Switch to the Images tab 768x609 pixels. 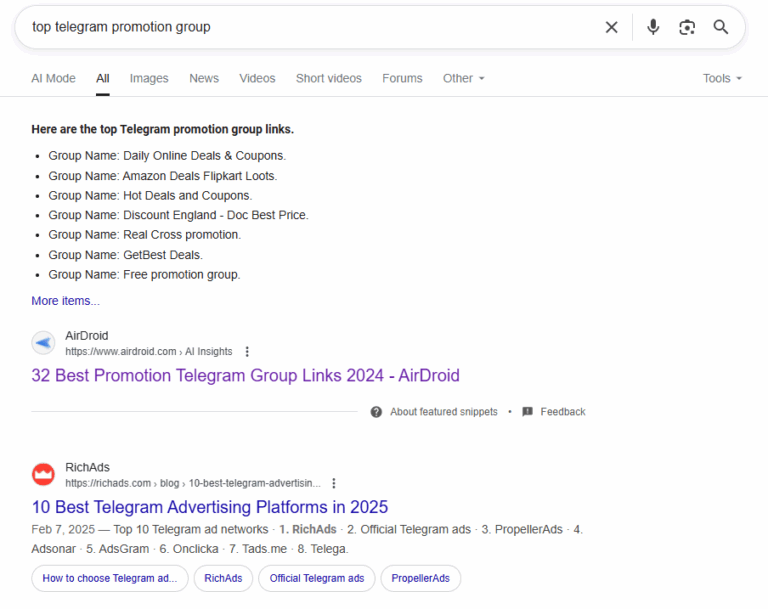[x=149, y=78]
